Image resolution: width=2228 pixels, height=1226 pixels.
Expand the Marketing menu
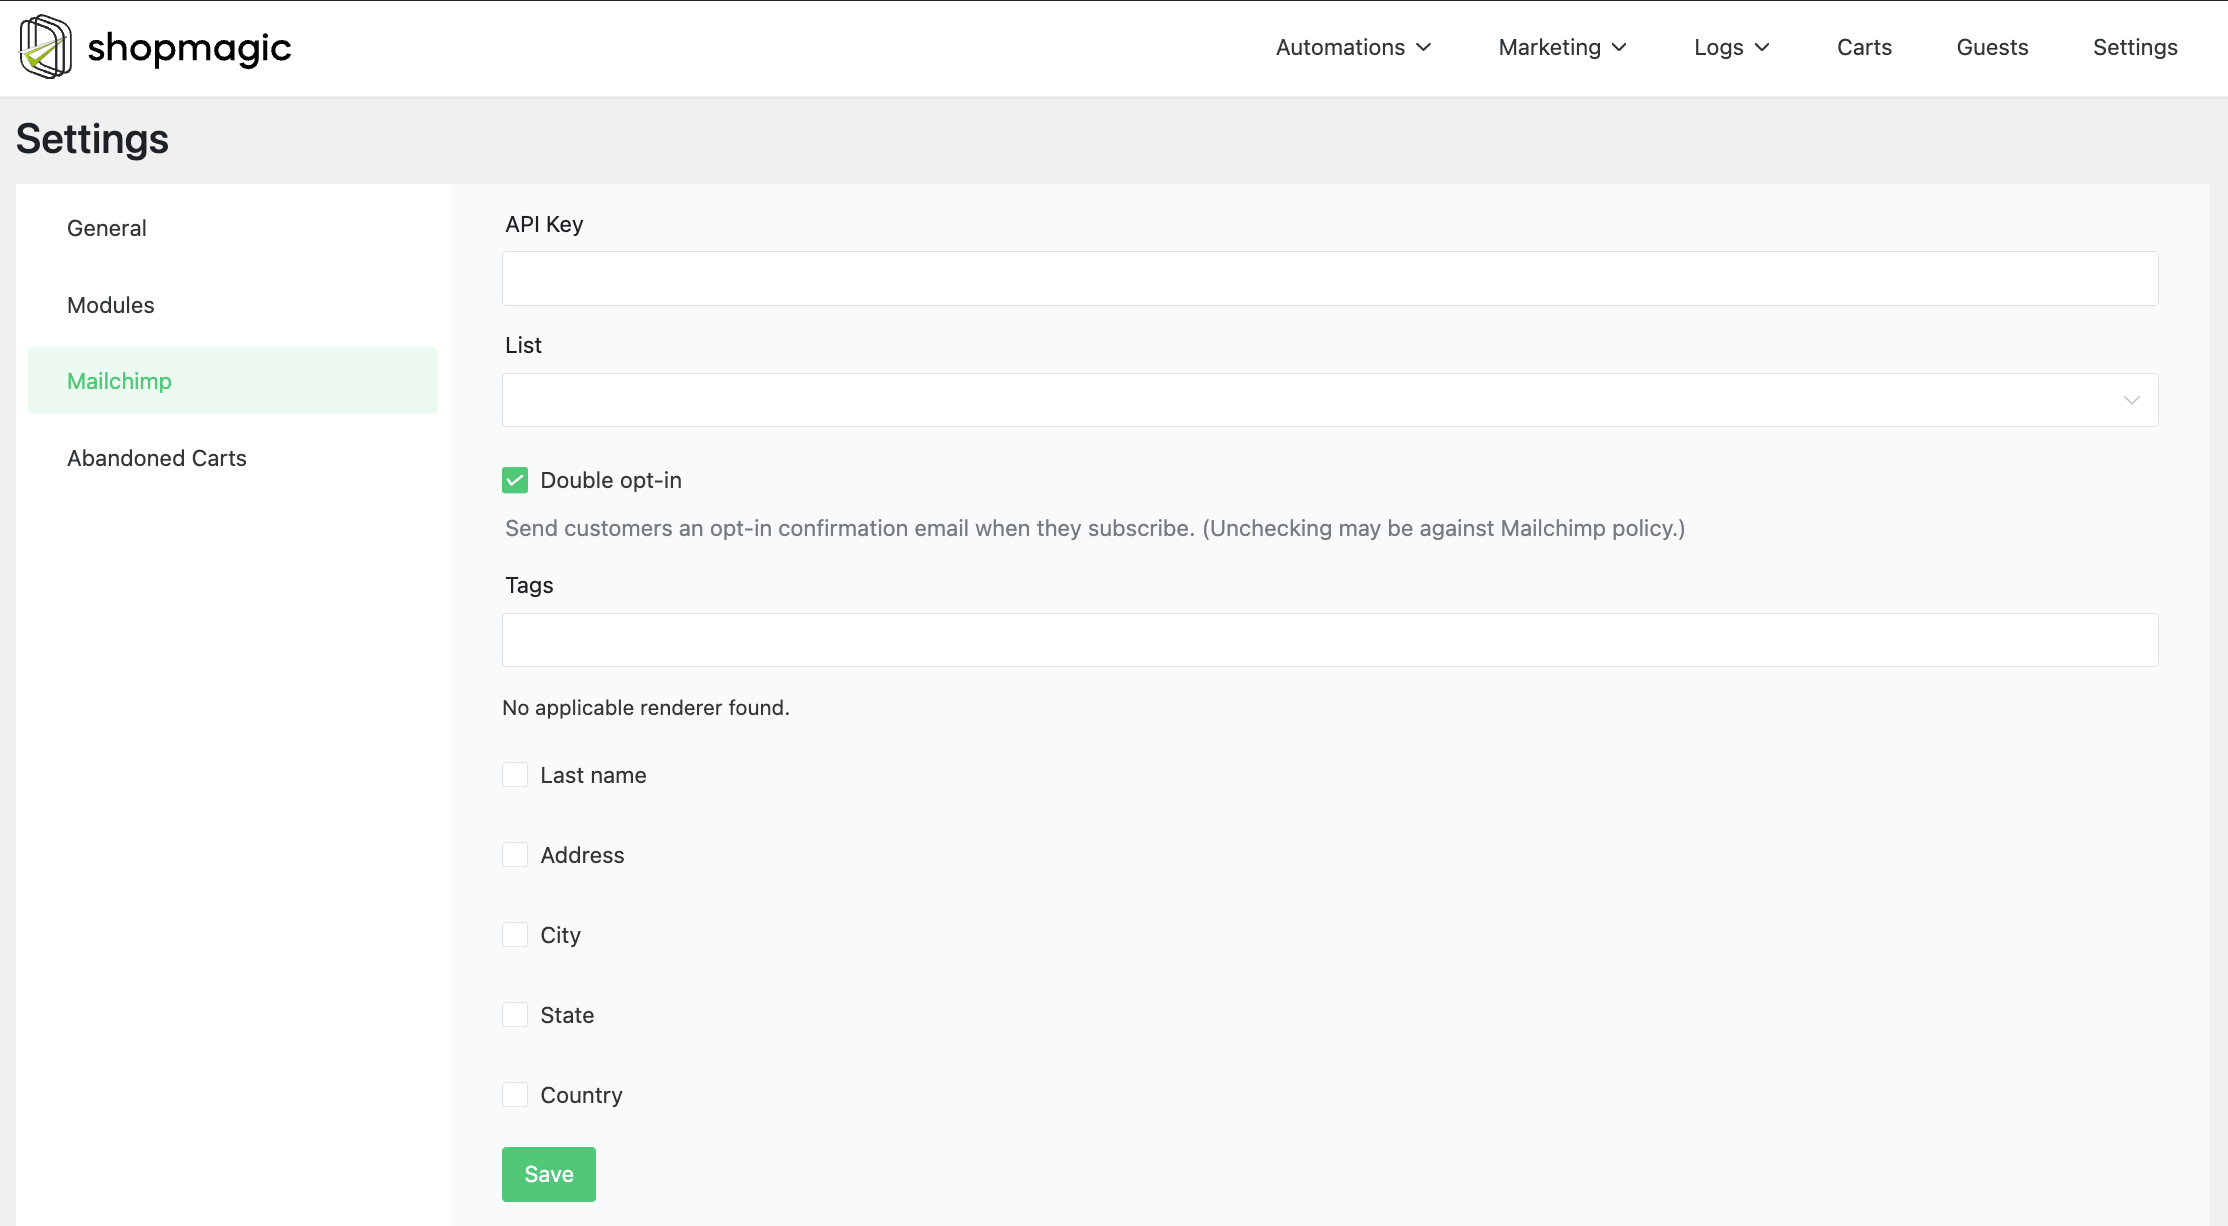point(1562,47)
